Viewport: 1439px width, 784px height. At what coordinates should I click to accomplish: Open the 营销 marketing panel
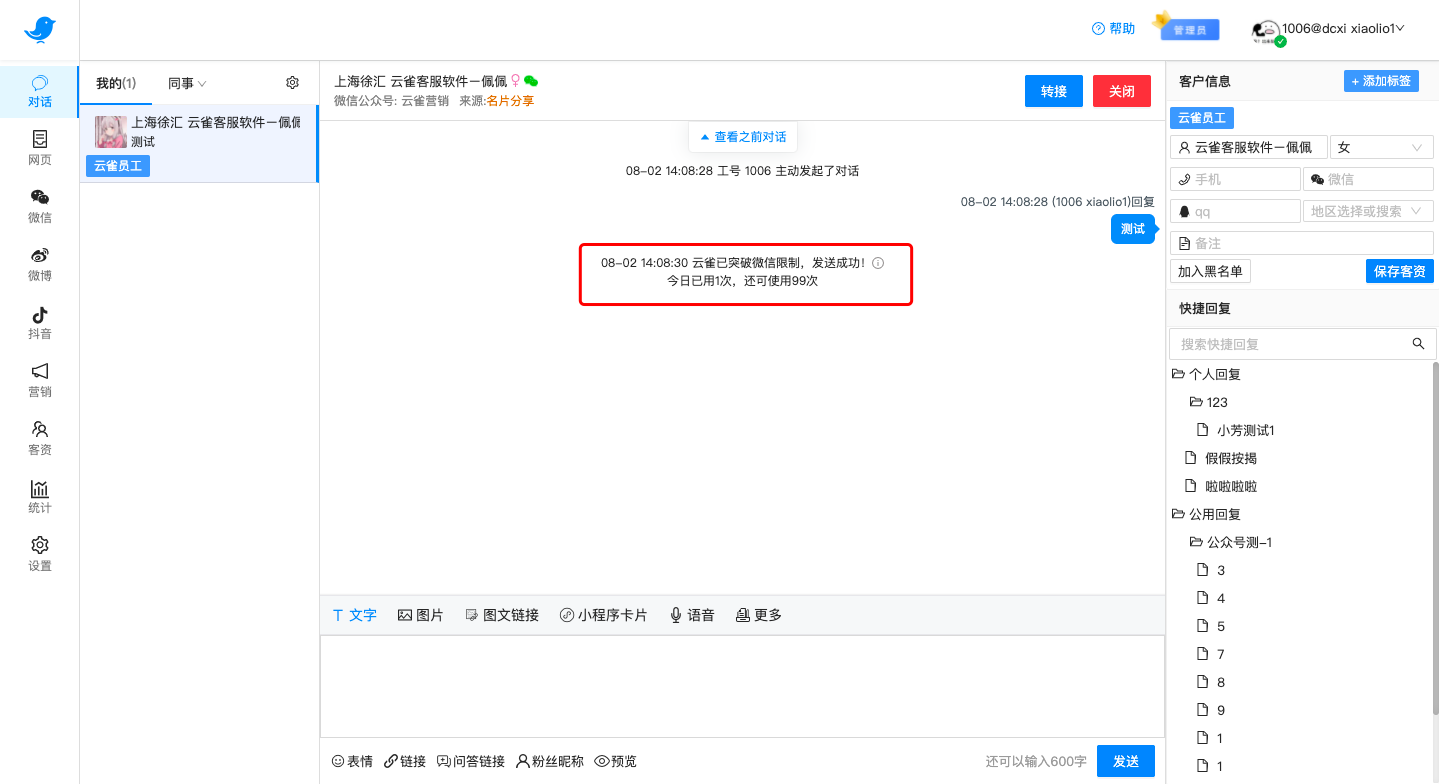[39, 380]
